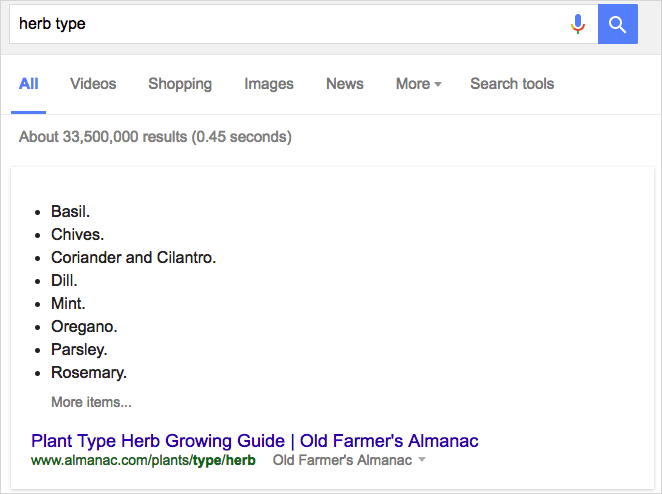Click the microphone voice search icon
The image size is (662, 494).
(578, 24)
